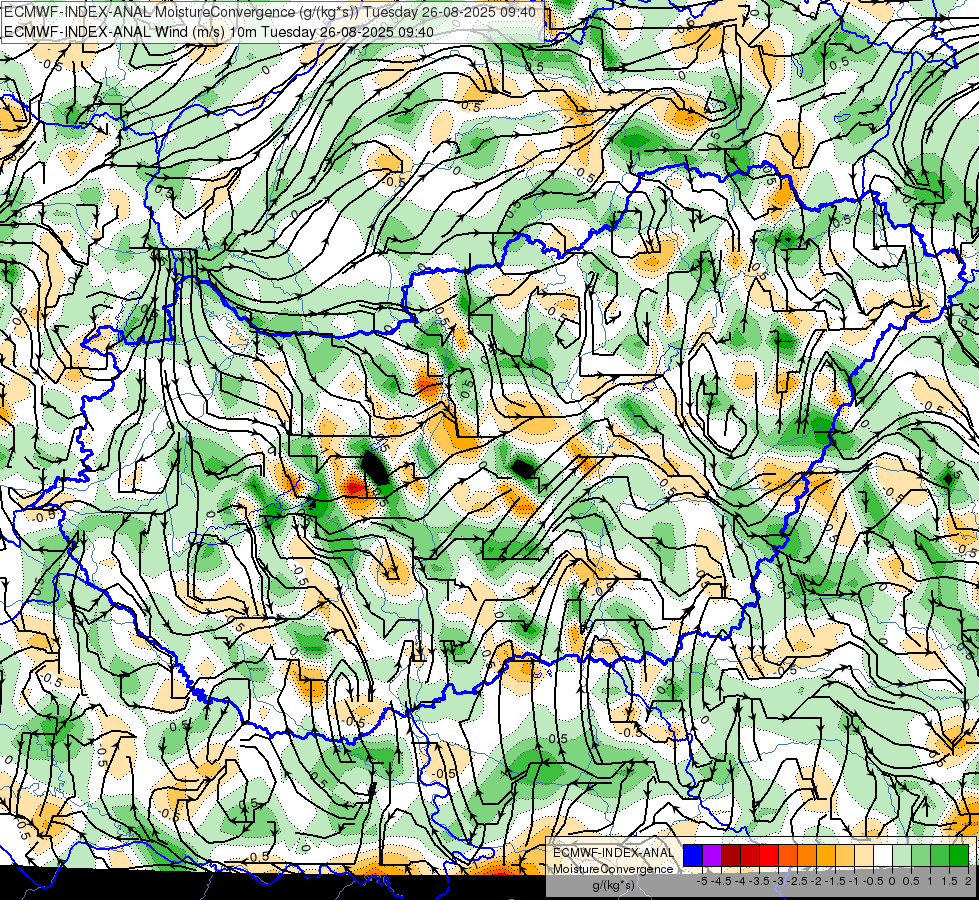979x900 pixels.
Task: Click the 'Wind (m/s) 10m' title line
Action: 219,31
